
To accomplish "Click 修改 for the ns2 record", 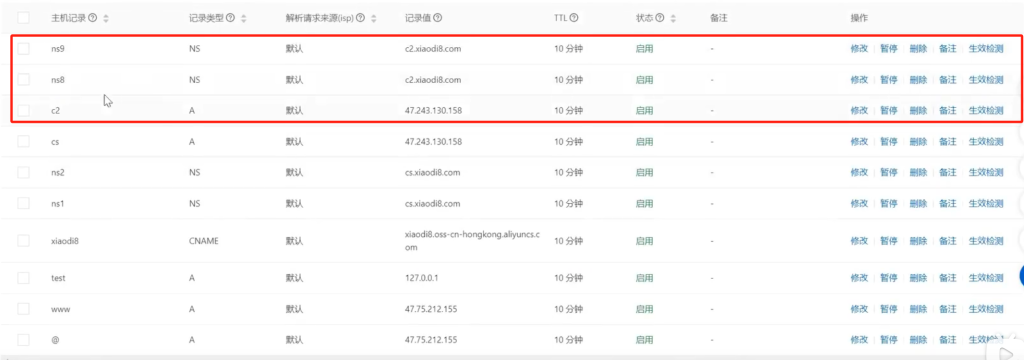I will 859,172.
